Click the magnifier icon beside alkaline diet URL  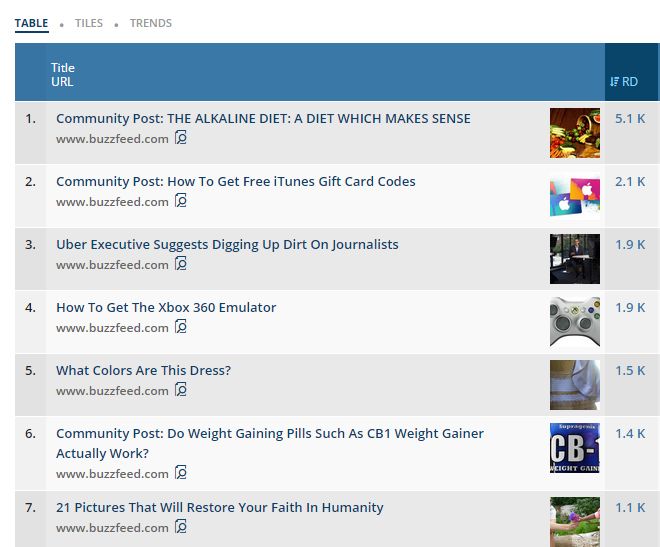tap(181, 139)
